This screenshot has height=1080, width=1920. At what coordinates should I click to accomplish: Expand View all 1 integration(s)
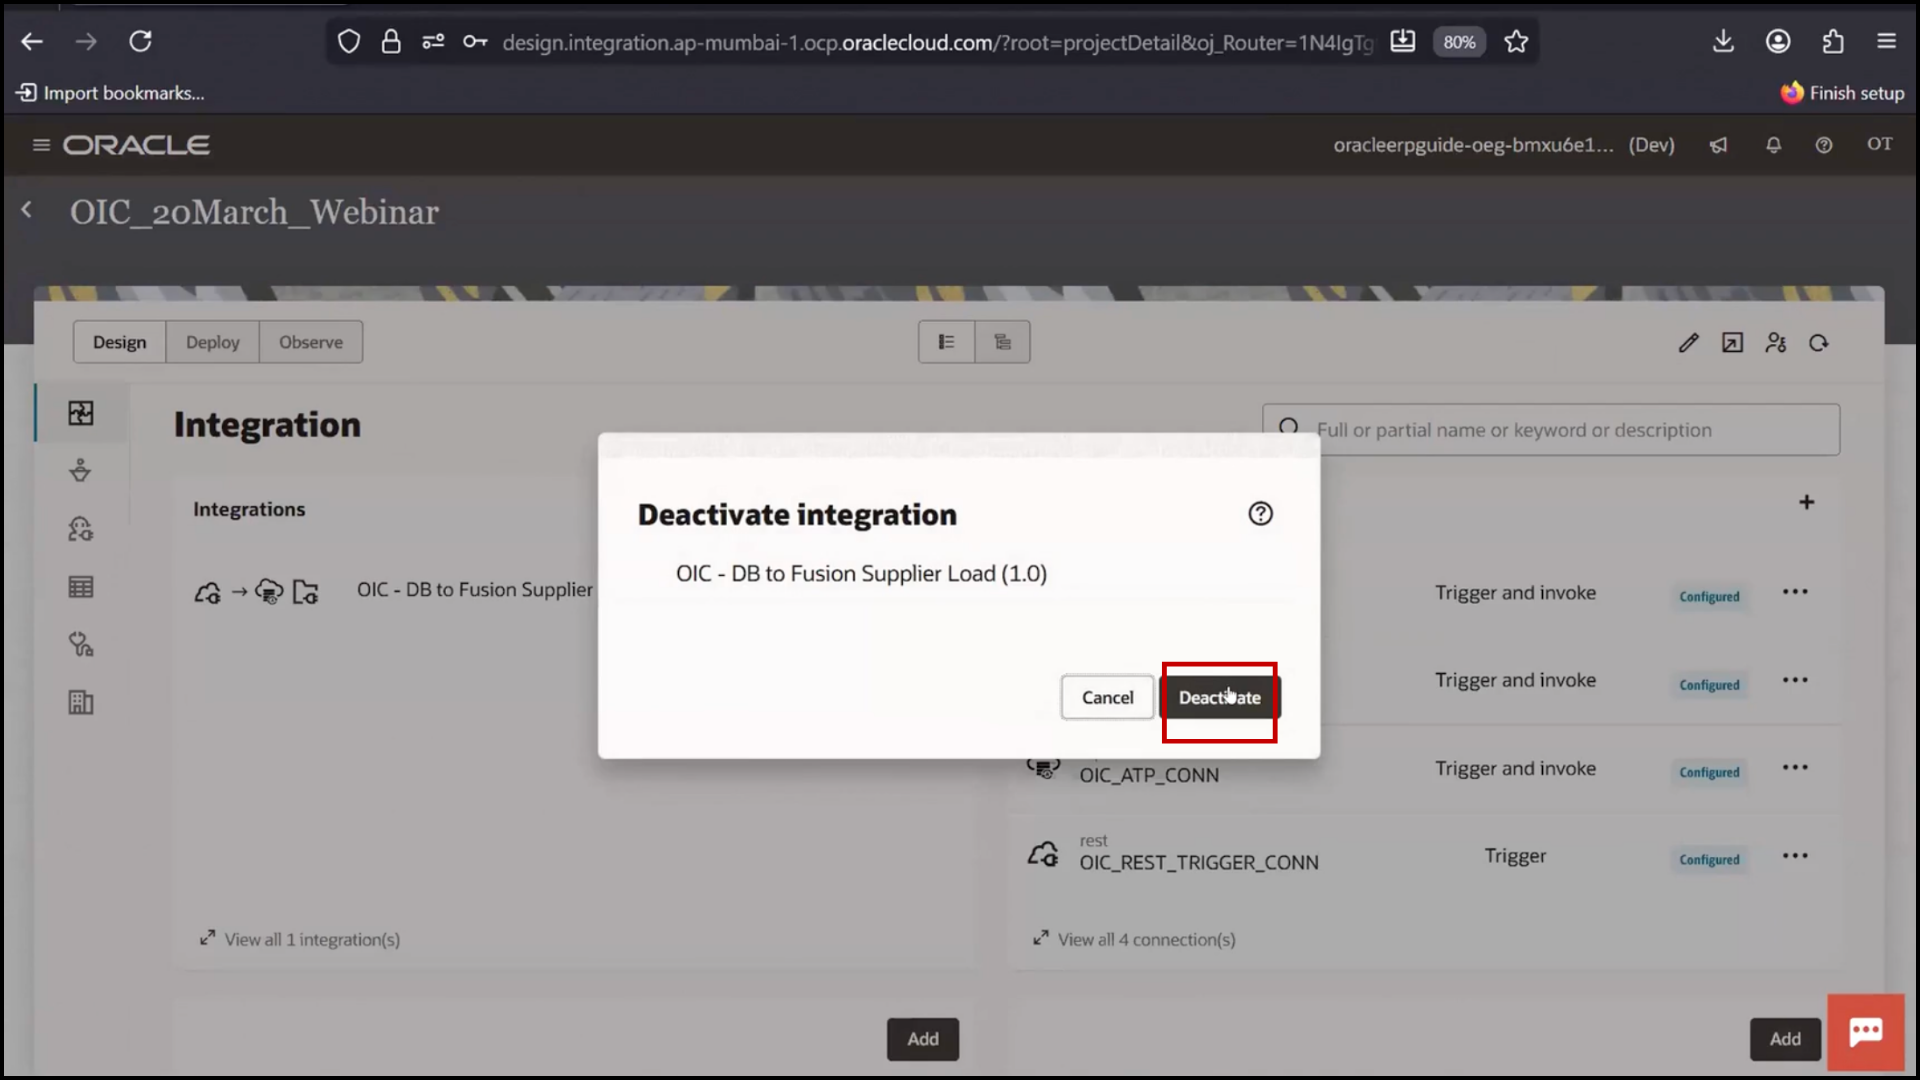click(300, 939)
